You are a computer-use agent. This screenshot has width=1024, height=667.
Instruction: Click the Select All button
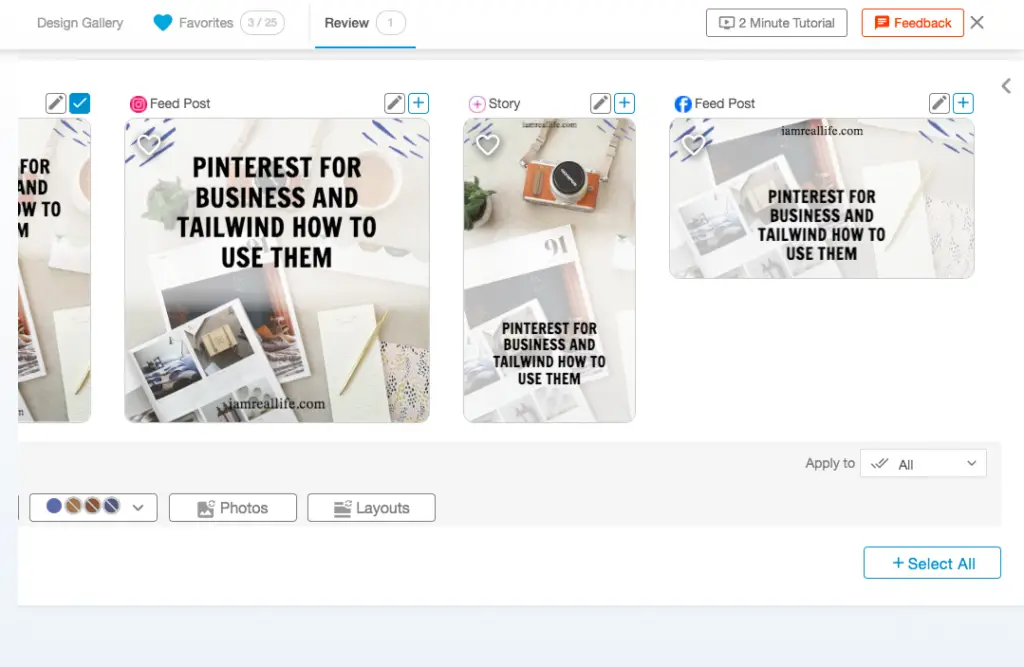pyautogui.click(x=932, y=563)
